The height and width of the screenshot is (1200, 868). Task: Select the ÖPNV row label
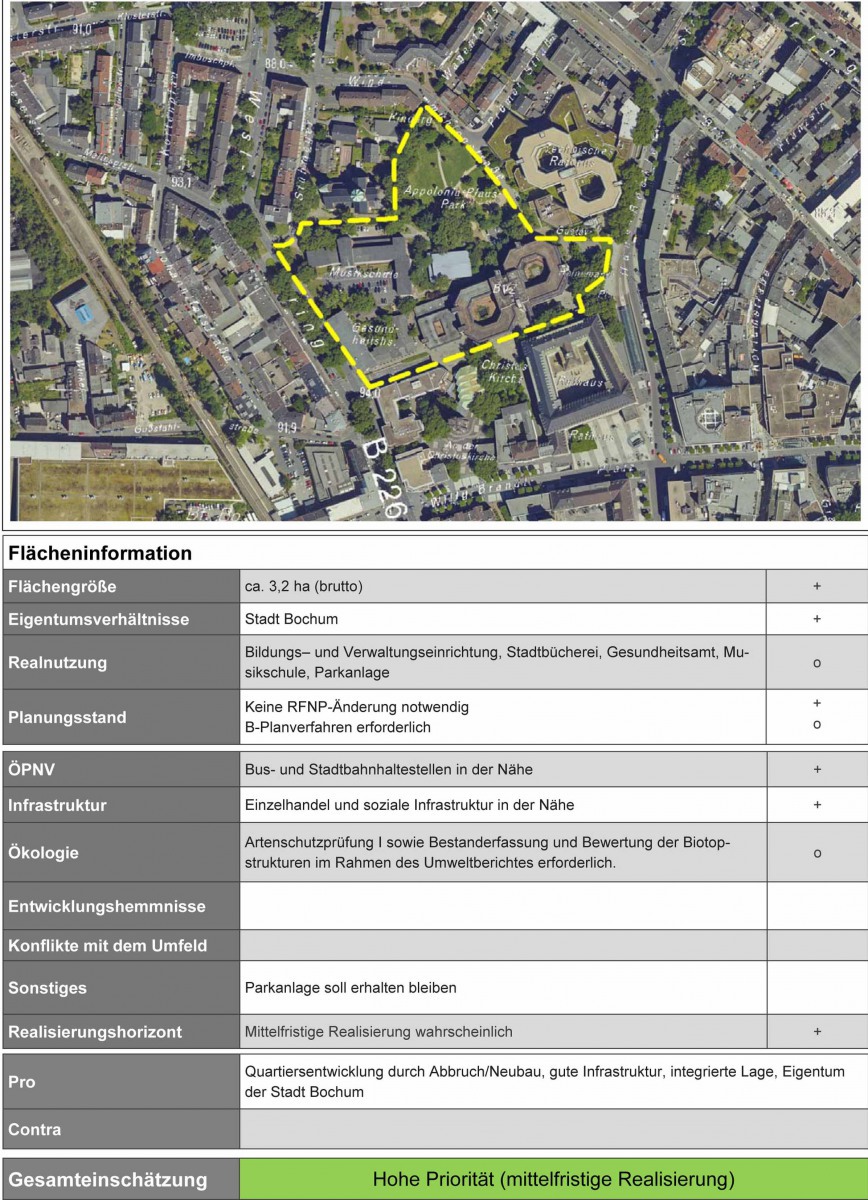click(34, 770)
